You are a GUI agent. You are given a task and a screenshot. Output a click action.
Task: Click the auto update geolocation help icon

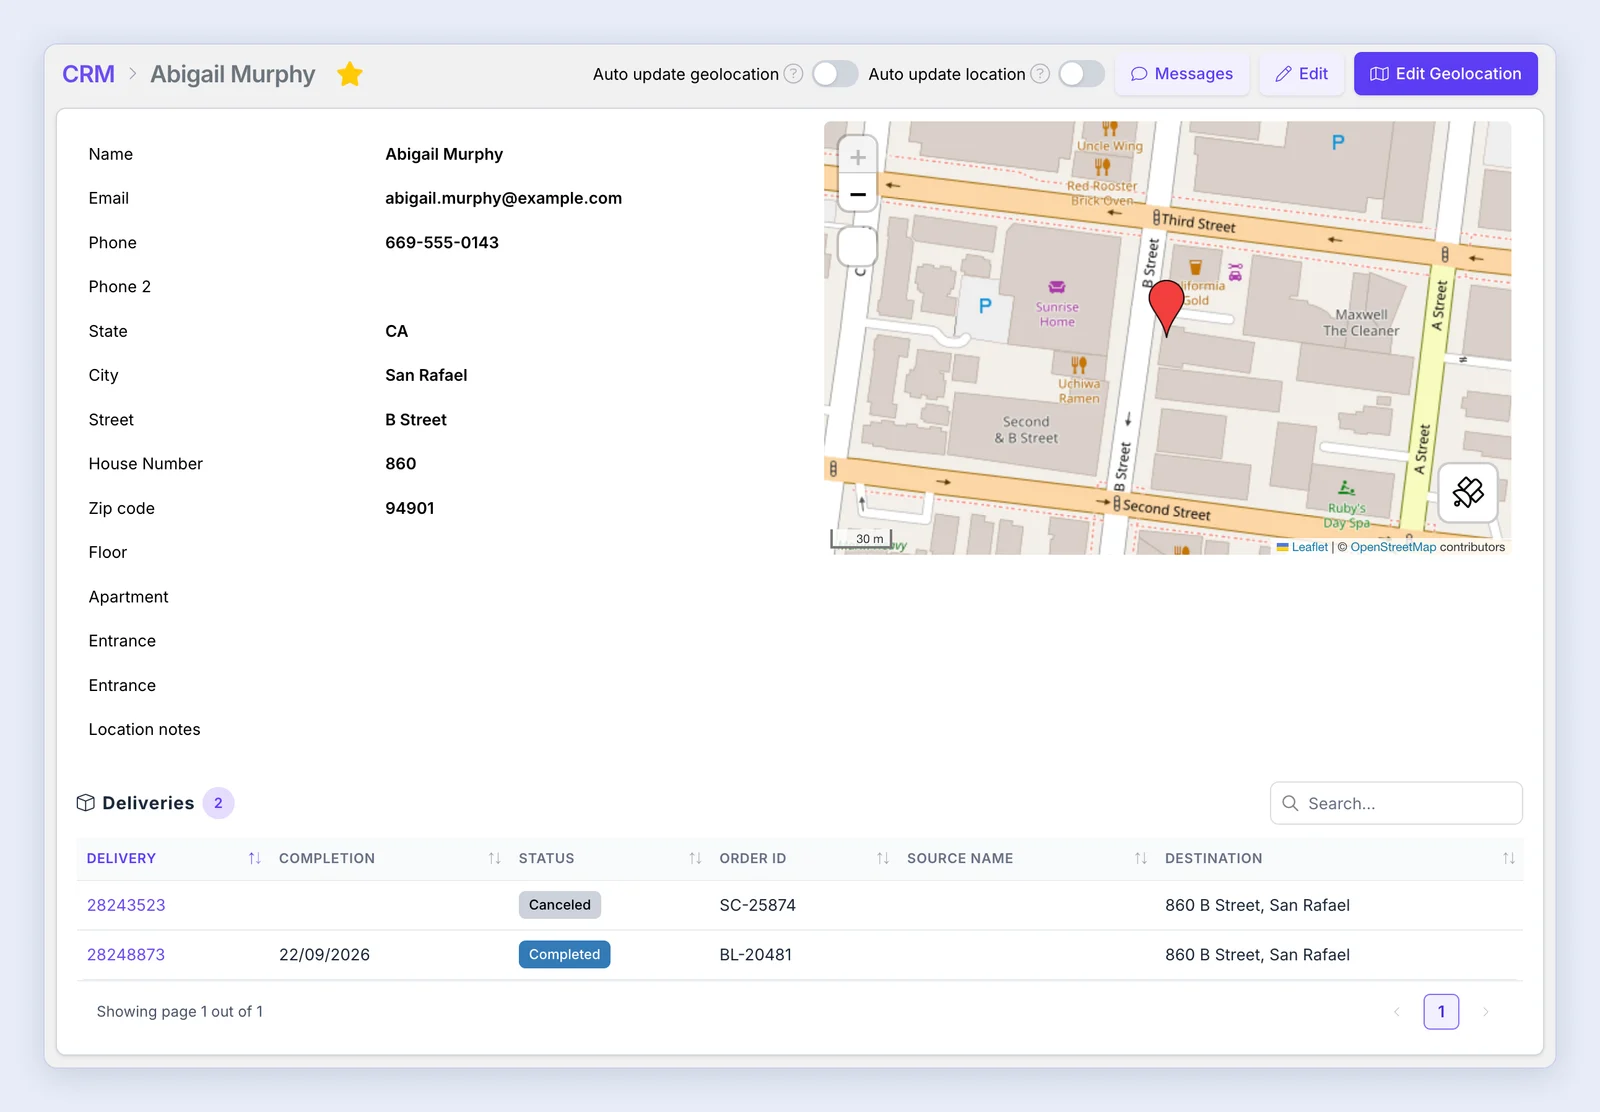click(x=793, y=74)
